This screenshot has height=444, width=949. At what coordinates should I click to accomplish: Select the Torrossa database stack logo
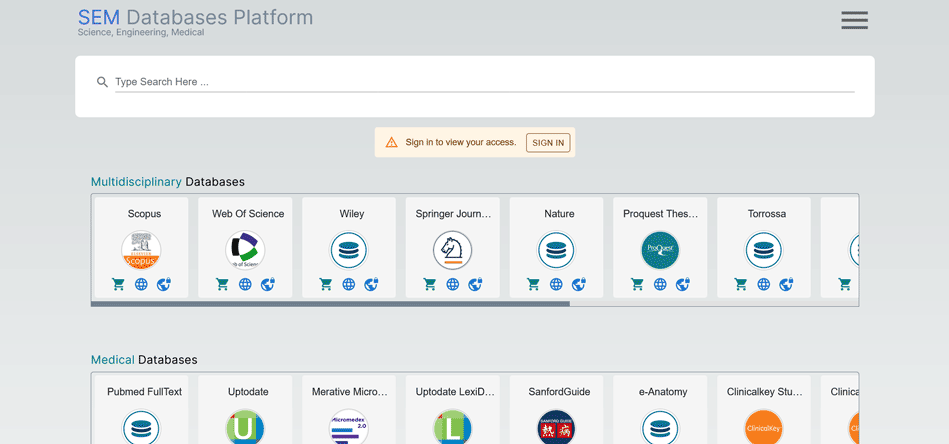[x=764, y=250]
